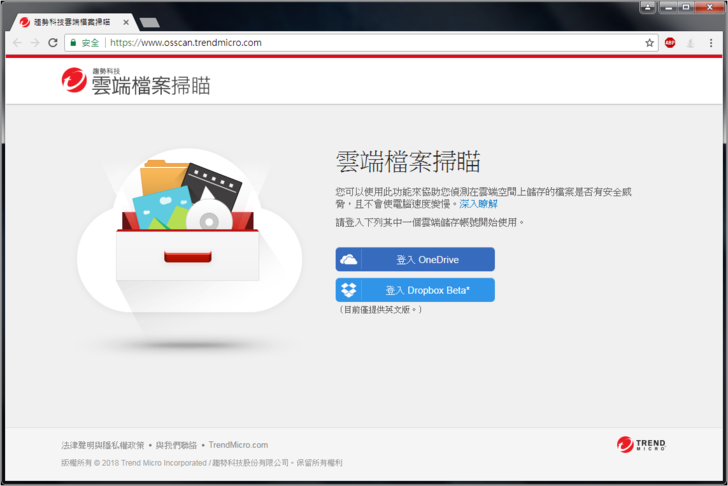Click the green secure padlock icon
The width and height of the screenshot is (728, 486).
tap(73, 43)
